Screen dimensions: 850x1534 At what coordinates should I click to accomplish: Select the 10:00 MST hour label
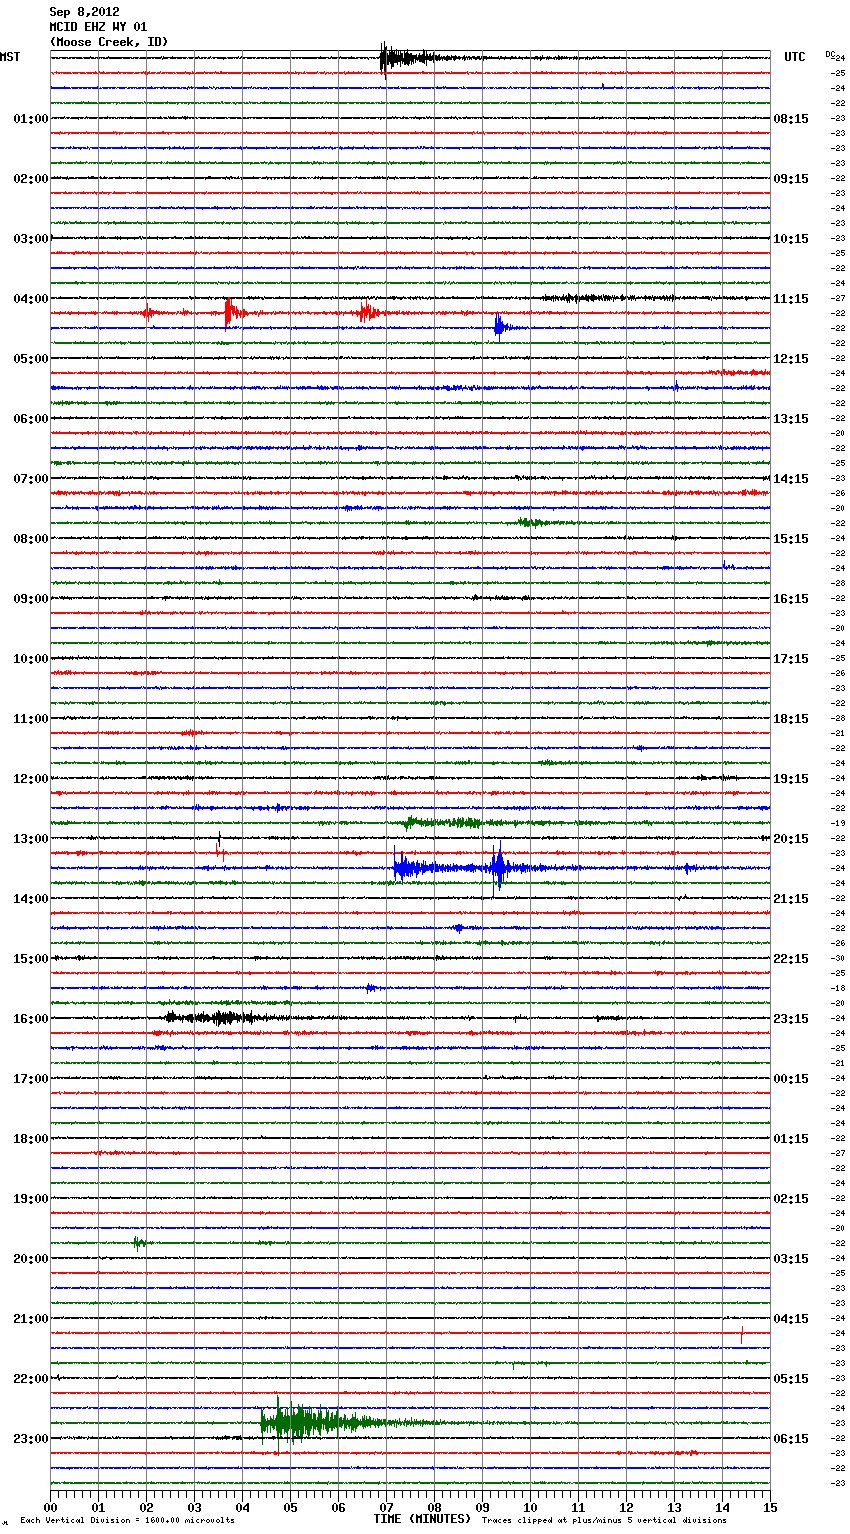pos(30,659)
